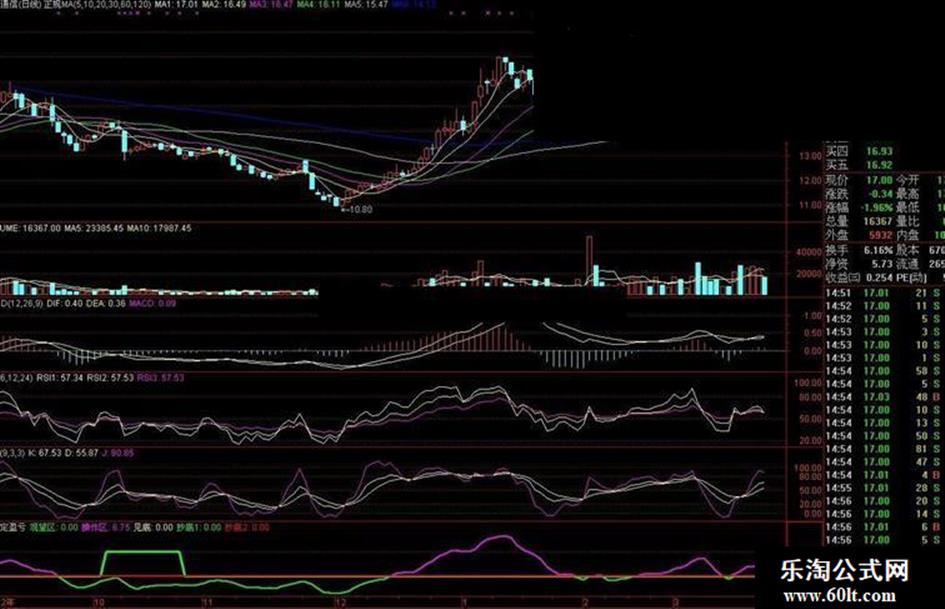Screen dimensions: 945x609
Task: Click the DIF: 0.40 MACD readout
Action: [64, 303]
